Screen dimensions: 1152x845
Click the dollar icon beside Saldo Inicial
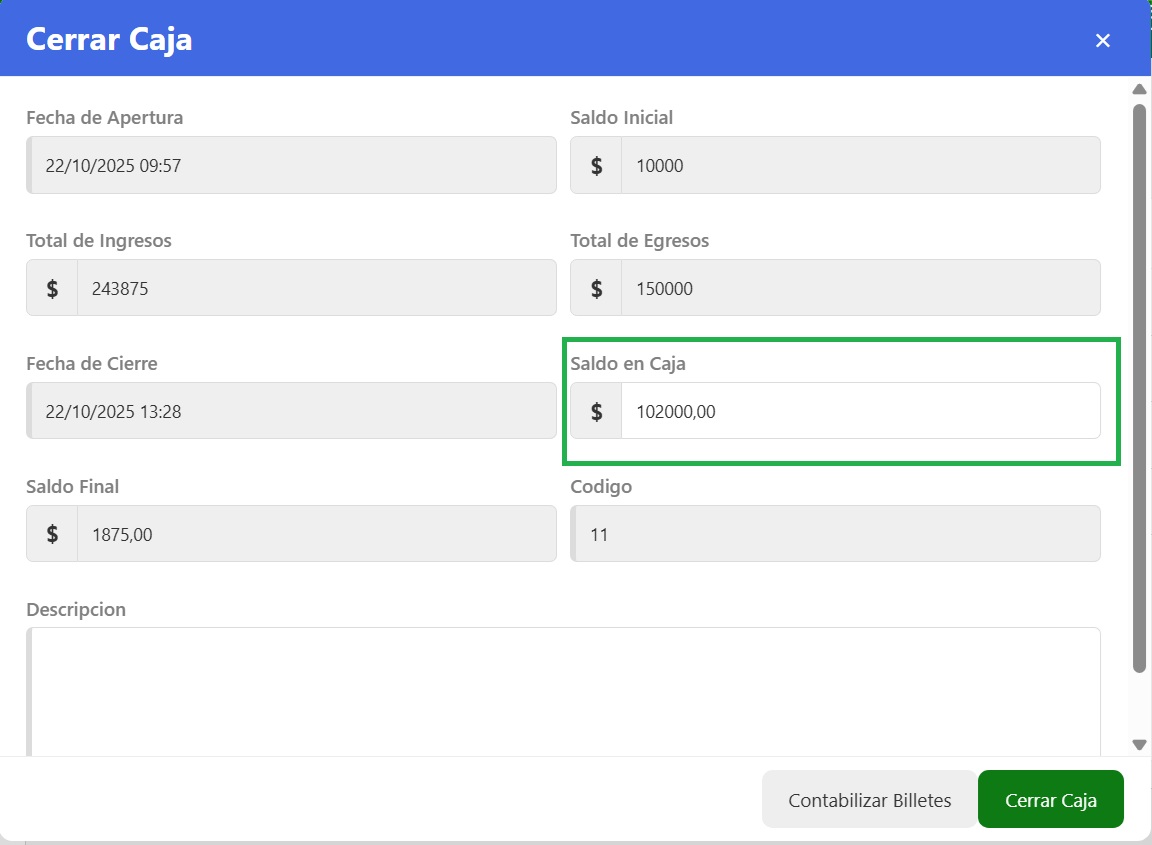[597, 166]
